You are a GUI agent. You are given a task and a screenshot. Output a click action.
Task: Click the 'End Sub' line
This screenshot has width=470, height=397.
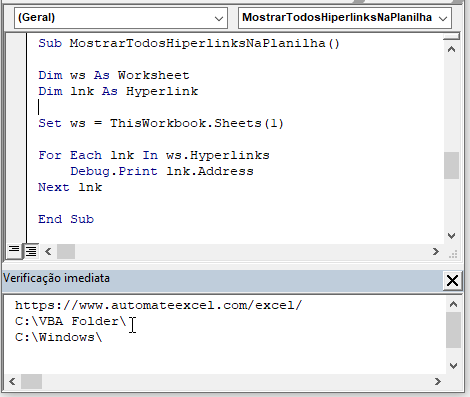66,219
